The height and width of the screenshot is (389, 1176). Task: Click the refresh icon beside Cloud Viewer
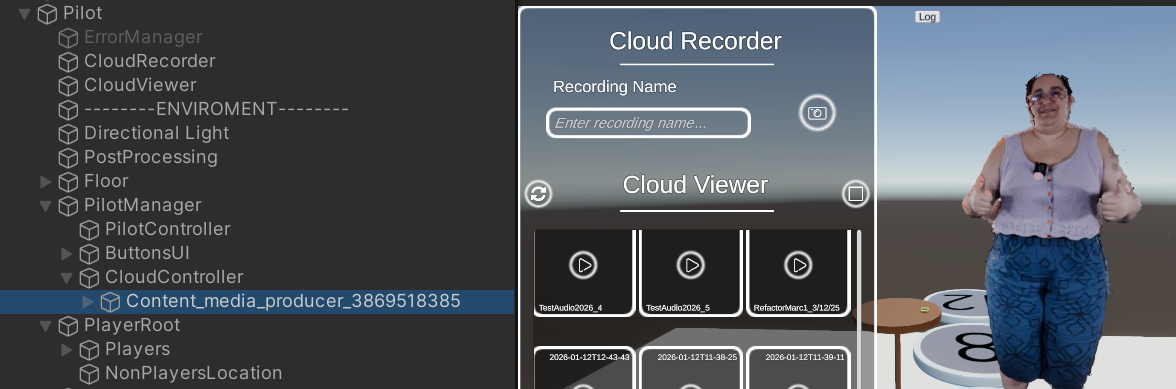[538, 193]
